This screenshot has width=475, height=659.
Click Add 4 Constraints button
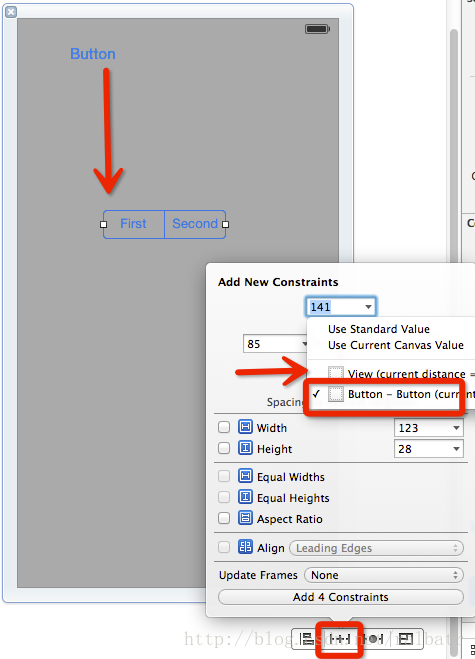[341, 597]
